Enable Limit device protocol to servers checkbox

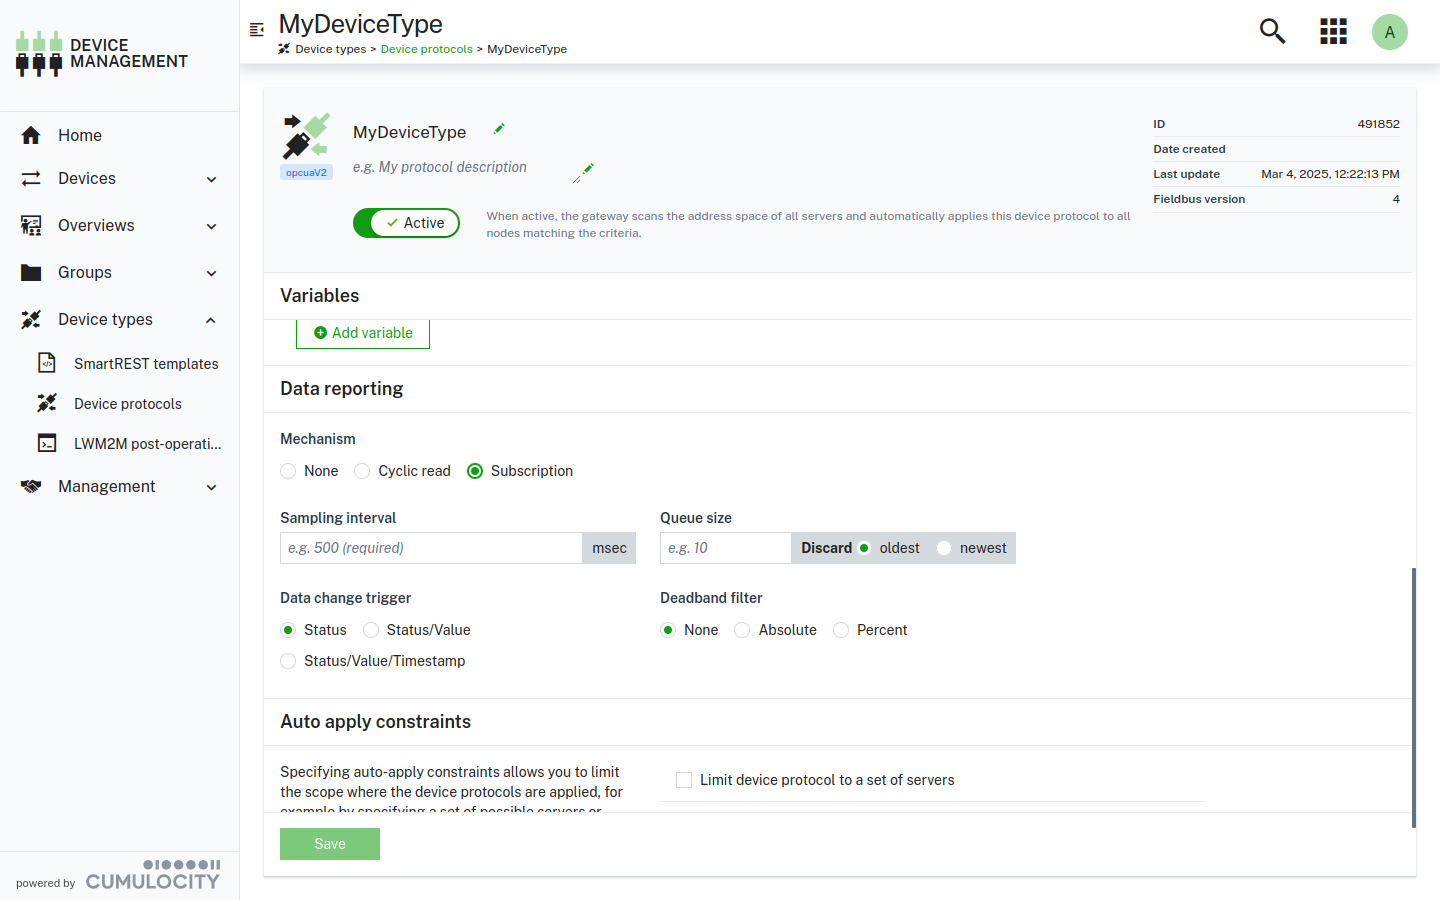684,780
